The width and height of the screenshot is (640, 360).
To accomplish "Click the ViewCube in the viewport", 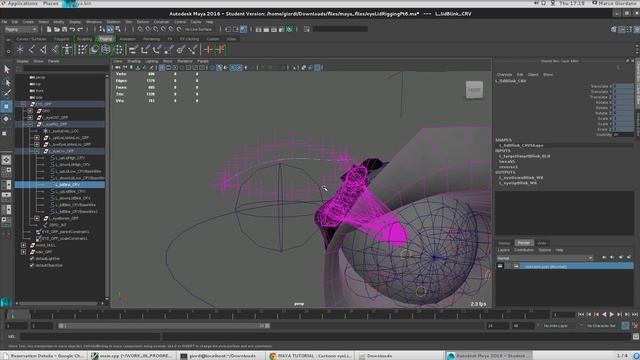I will pyautogui.click(x=474, y=90).
